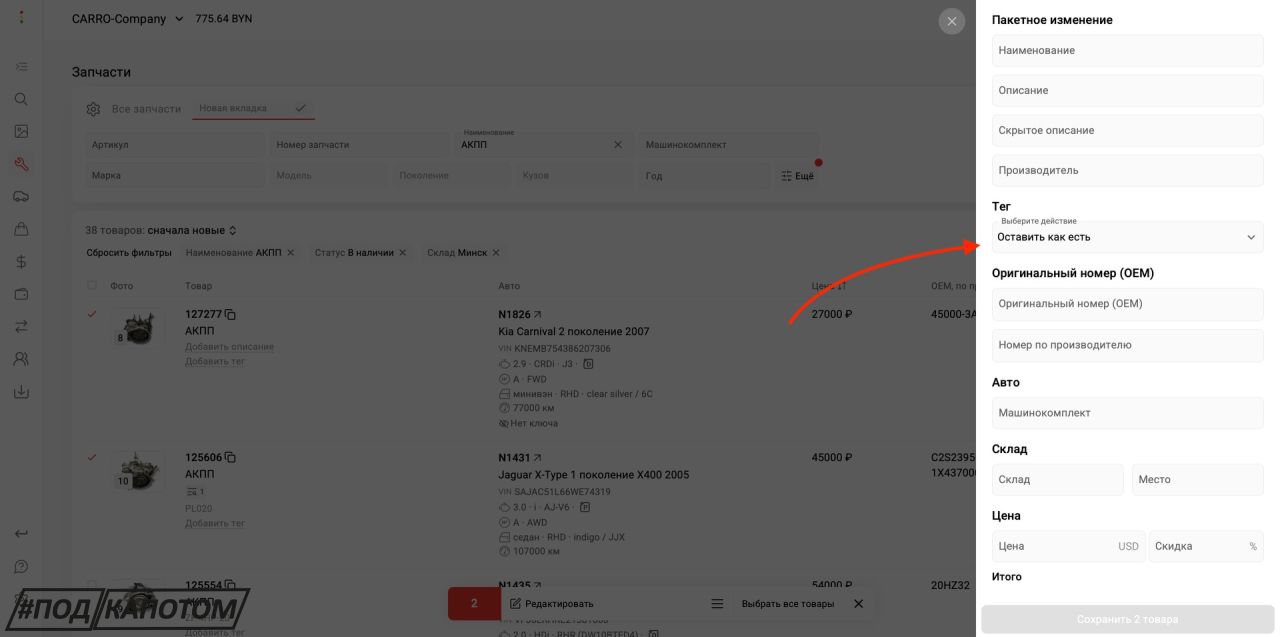Open the car section in sidebar
1280x637 pixels.
[x=21, y=197]
